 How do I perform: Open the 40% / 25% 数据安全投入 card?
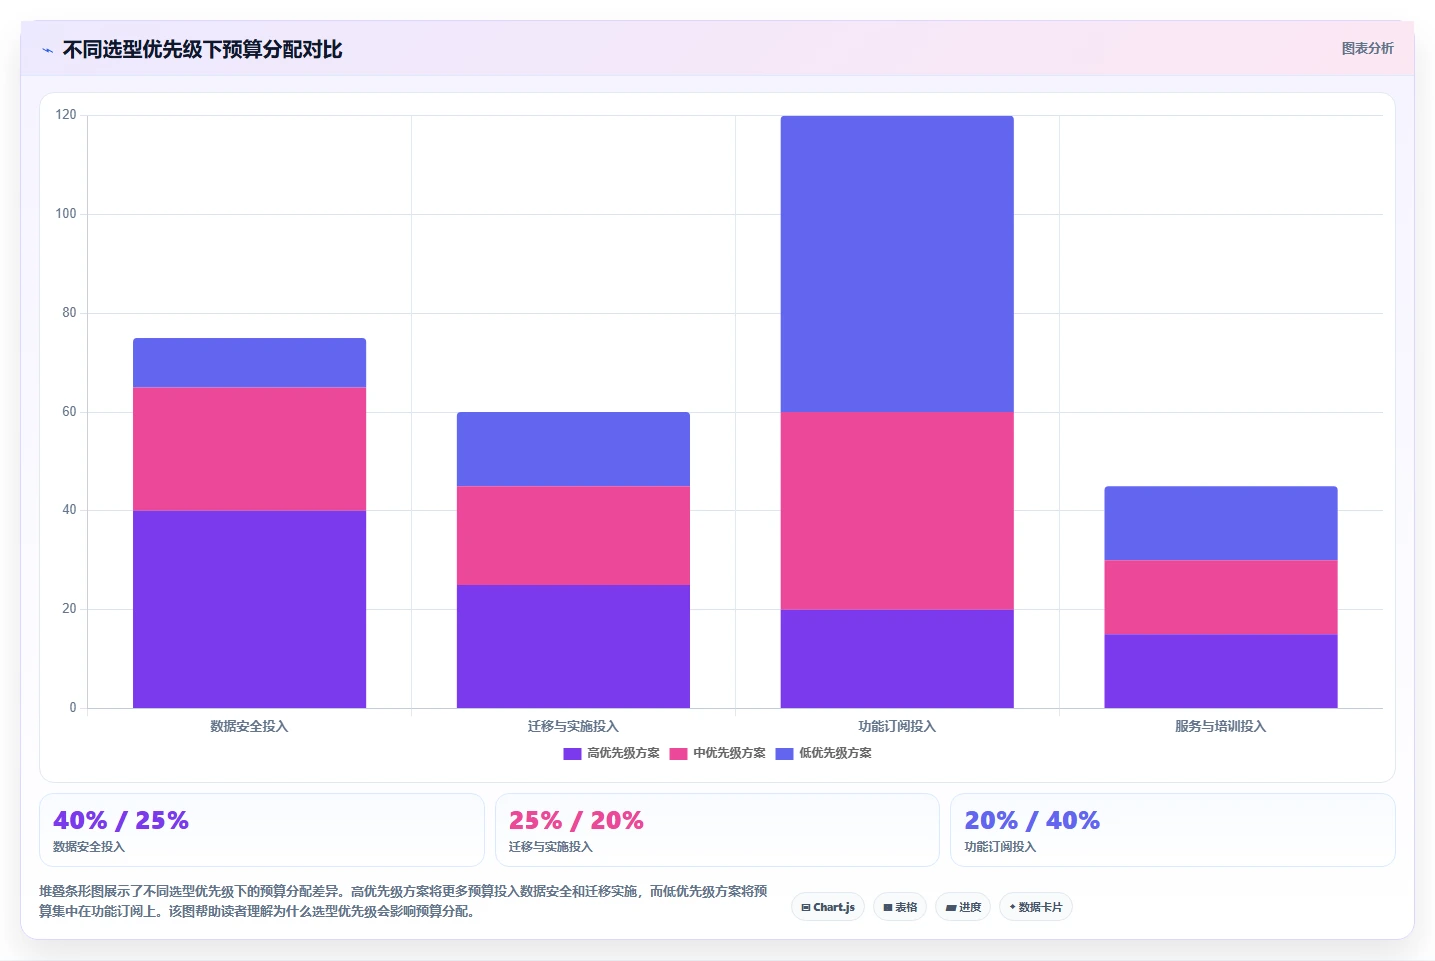[x=262, y=830]
